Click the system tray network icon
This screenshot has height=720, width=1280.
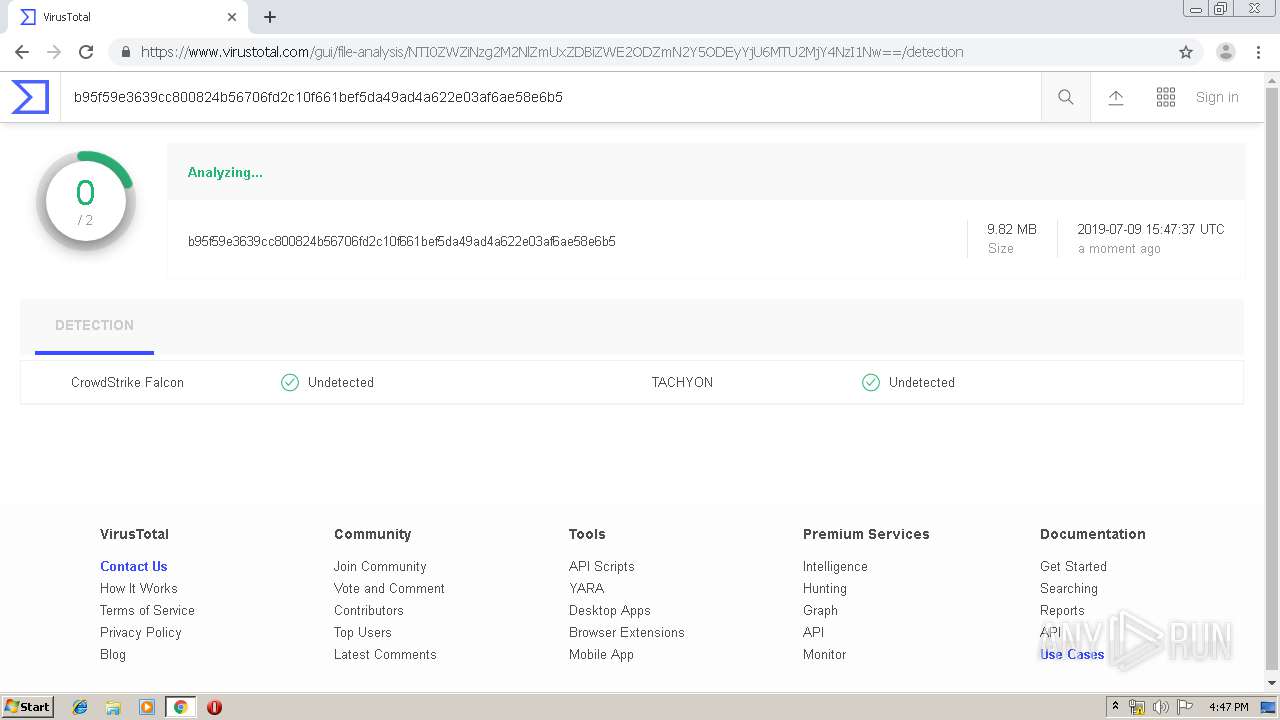pos(1137,707)
